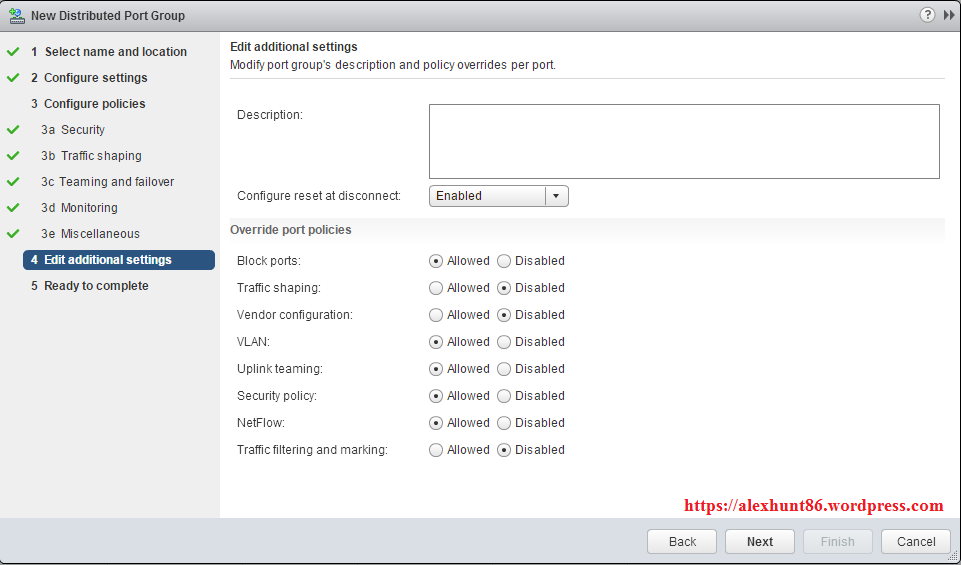Click the distributed port group icon in title
961x565 pixels.
(x=15, y=16)
